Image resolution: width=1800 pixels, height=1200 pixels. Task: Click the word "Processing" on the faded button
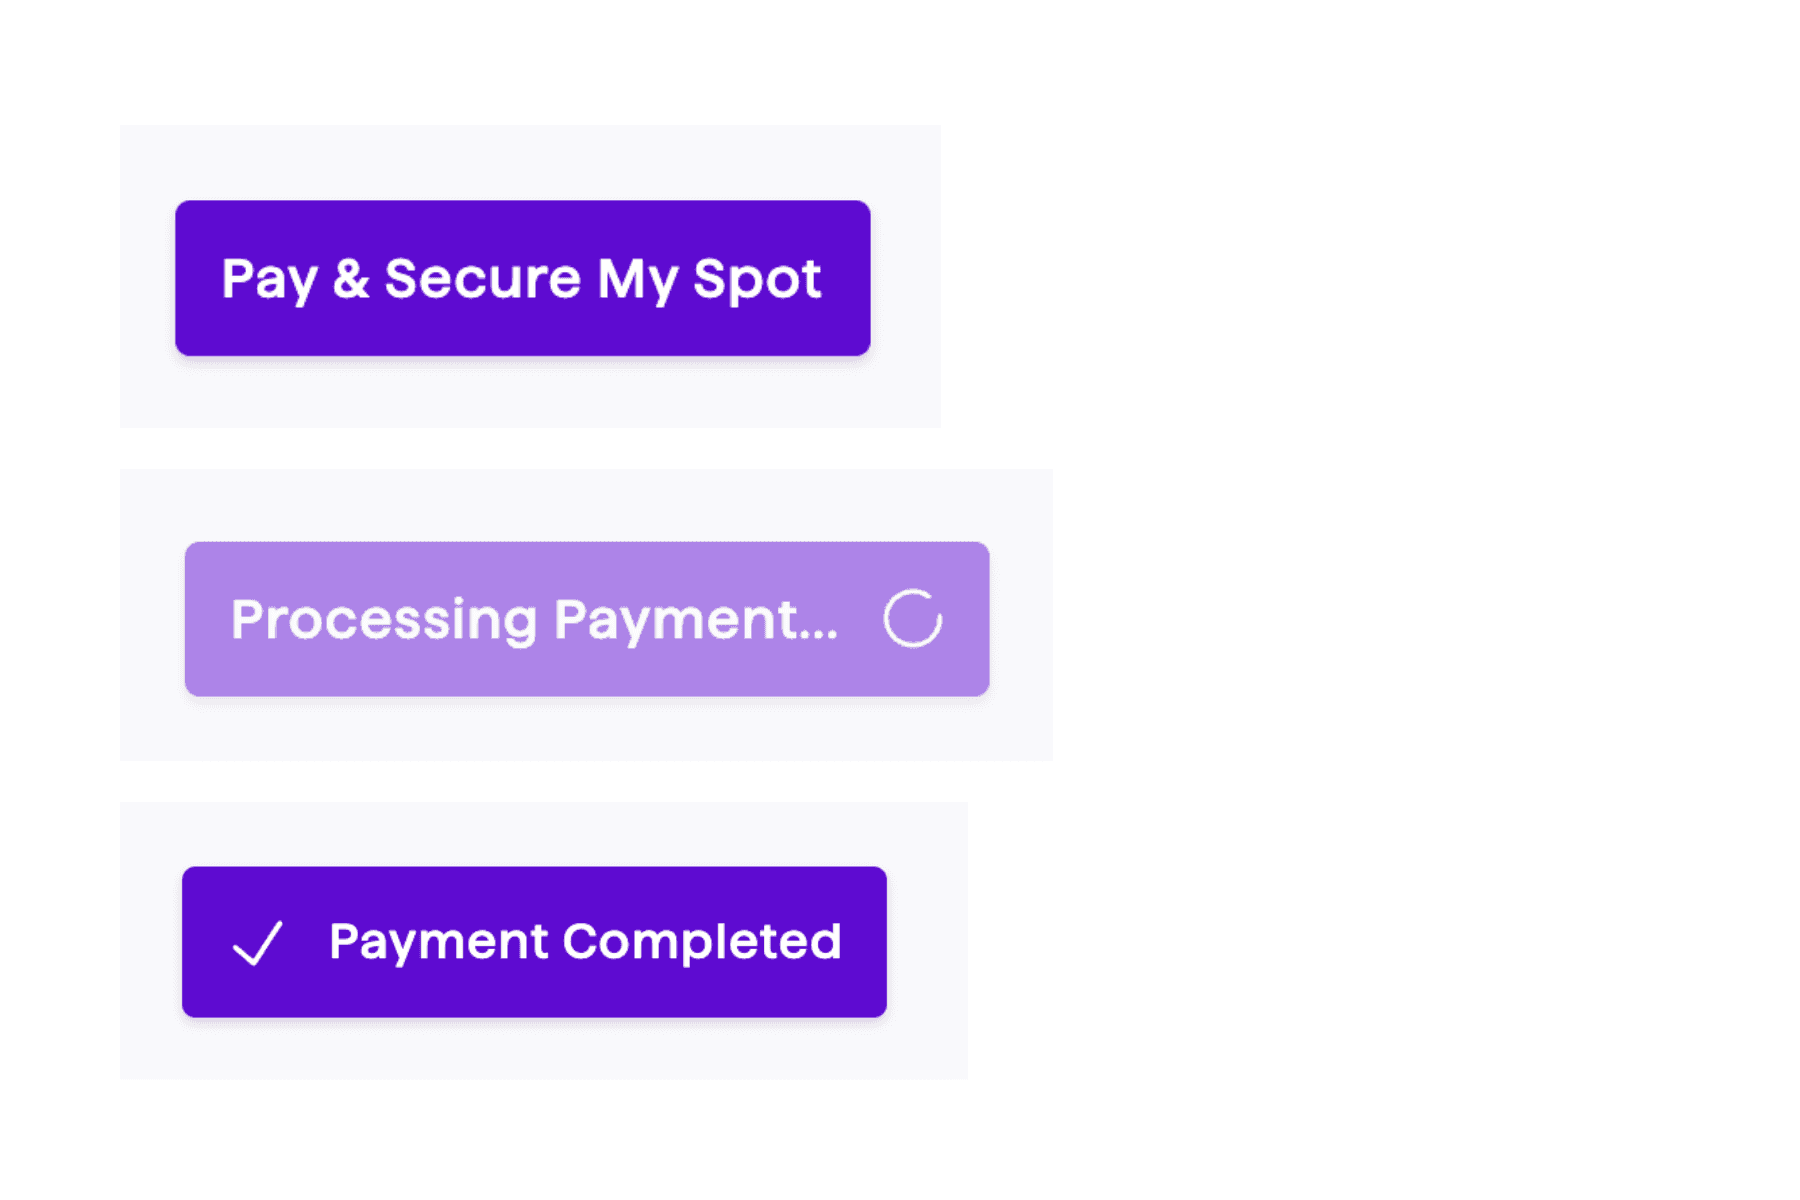pyautogui.click(x=384, y=620)
